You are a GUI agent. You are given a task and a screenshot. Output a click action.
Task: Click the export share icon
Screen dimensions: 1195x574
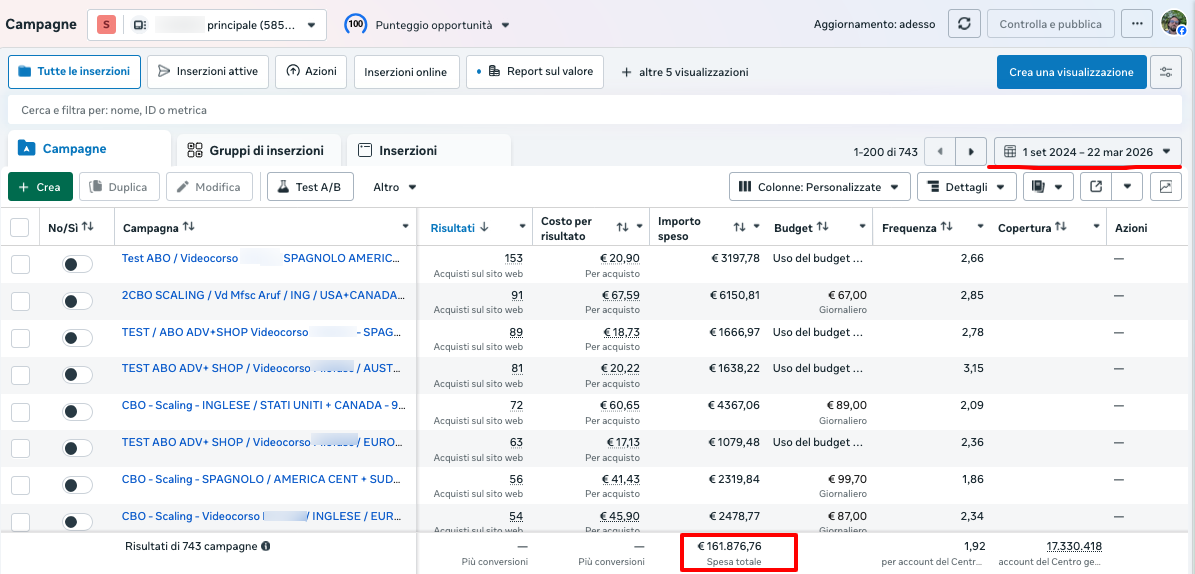(1096, 187)
